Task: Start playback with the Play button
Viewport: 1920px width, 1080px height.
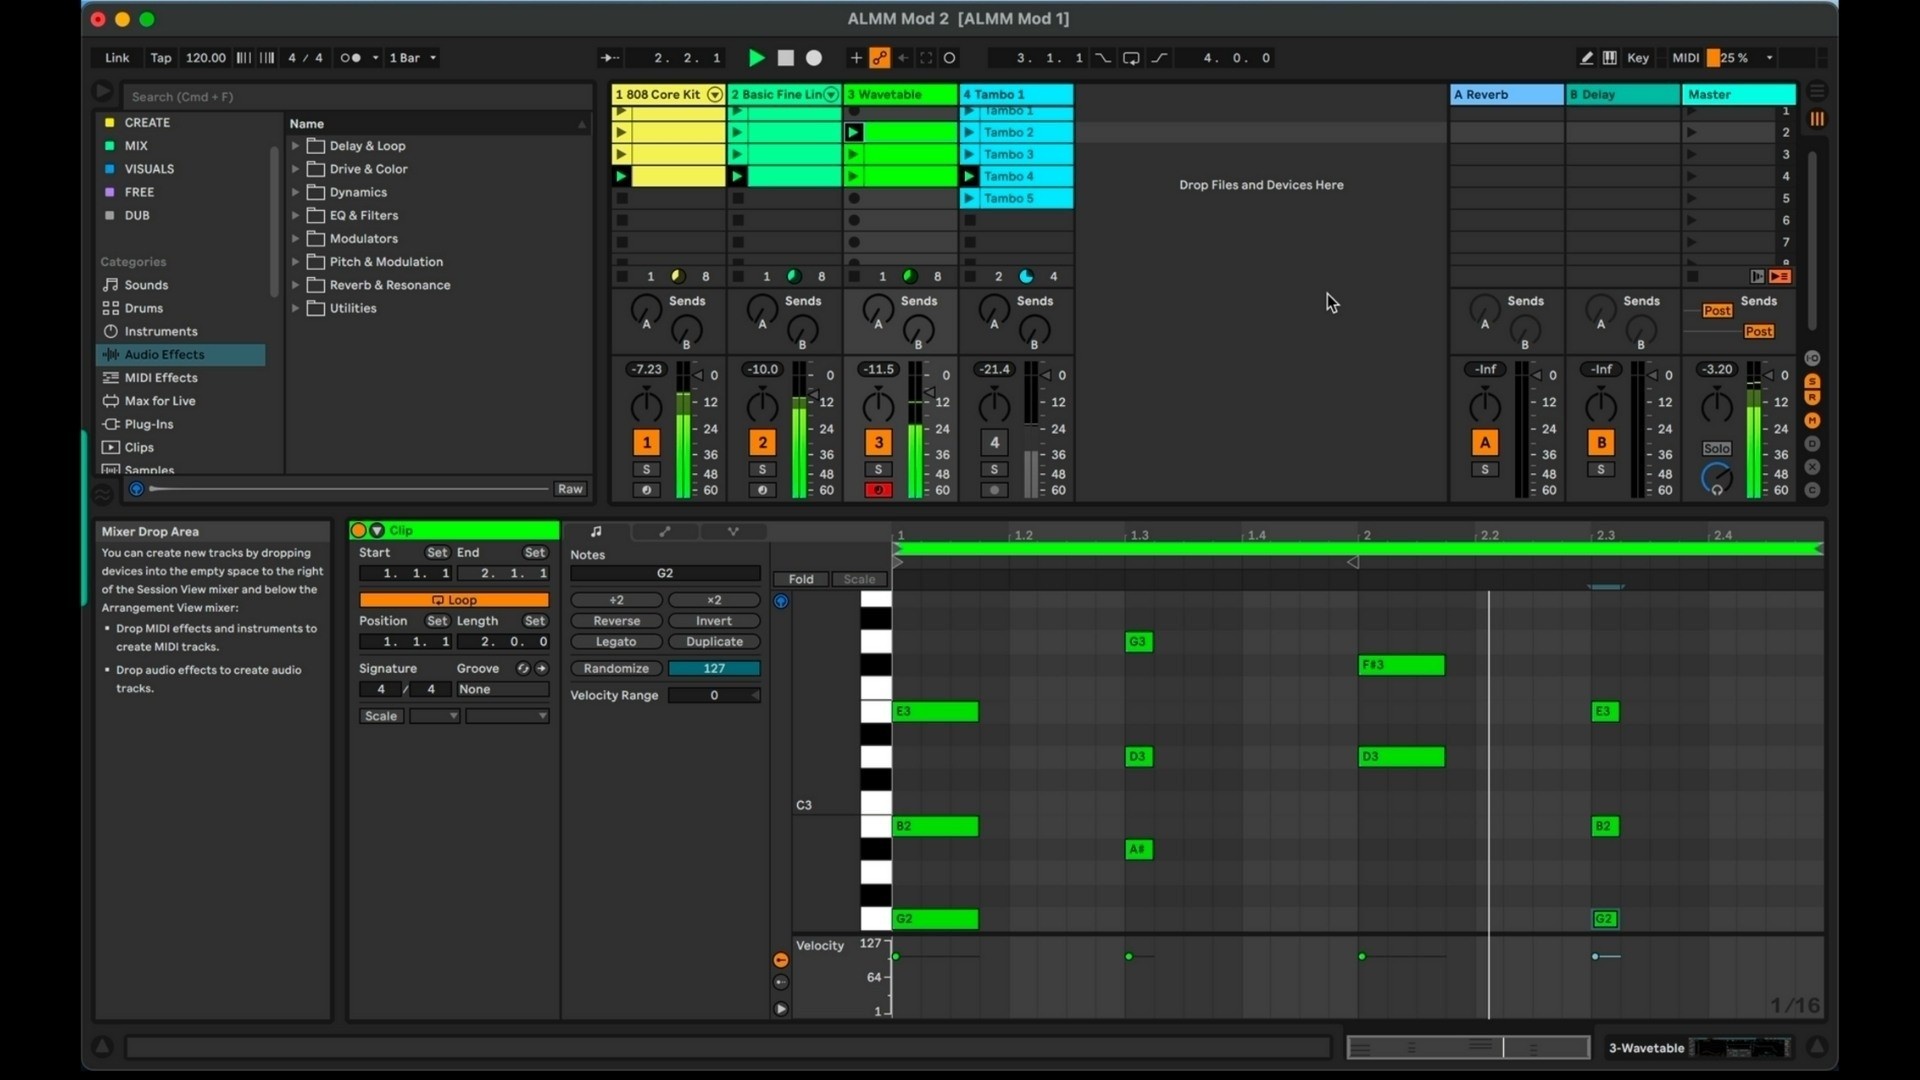Action: point(757,58)
